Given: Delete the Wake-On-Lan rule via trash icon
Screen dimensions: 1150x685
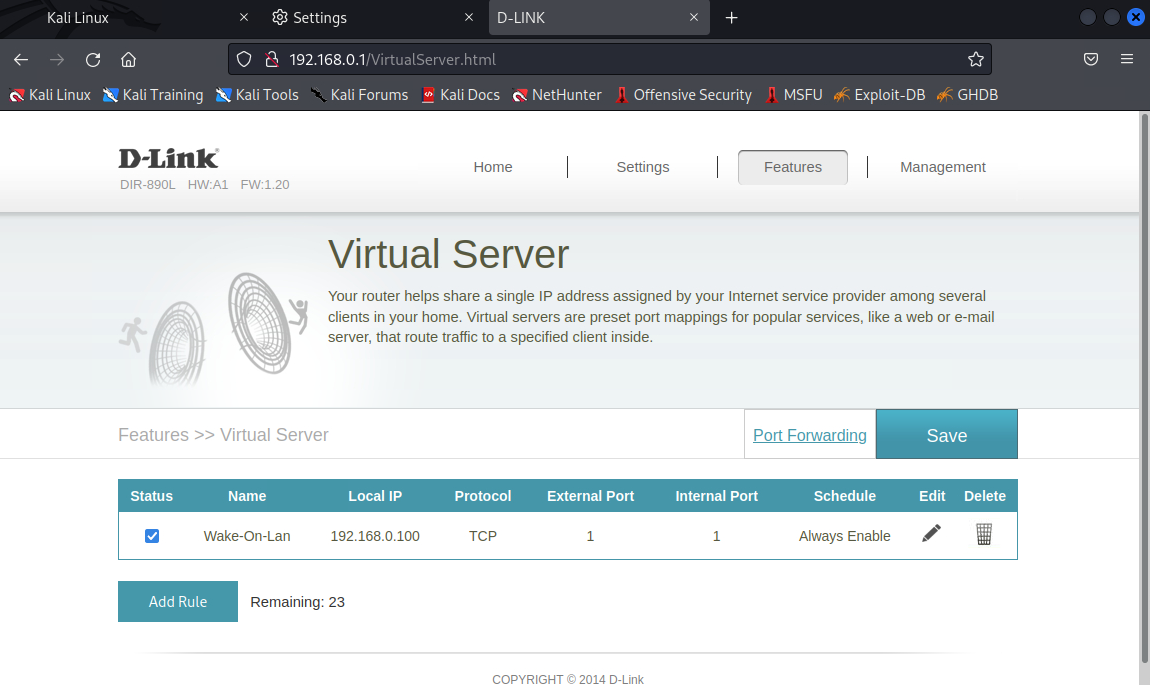Looking at the screenshot, I should tap(984, 534).
